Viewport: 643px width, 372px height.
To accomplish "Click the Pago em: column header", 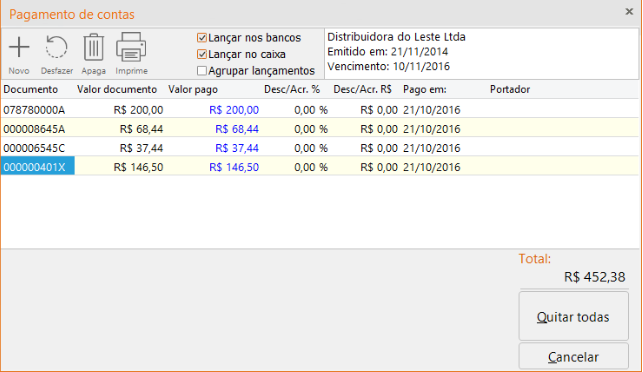I will 425,89.
